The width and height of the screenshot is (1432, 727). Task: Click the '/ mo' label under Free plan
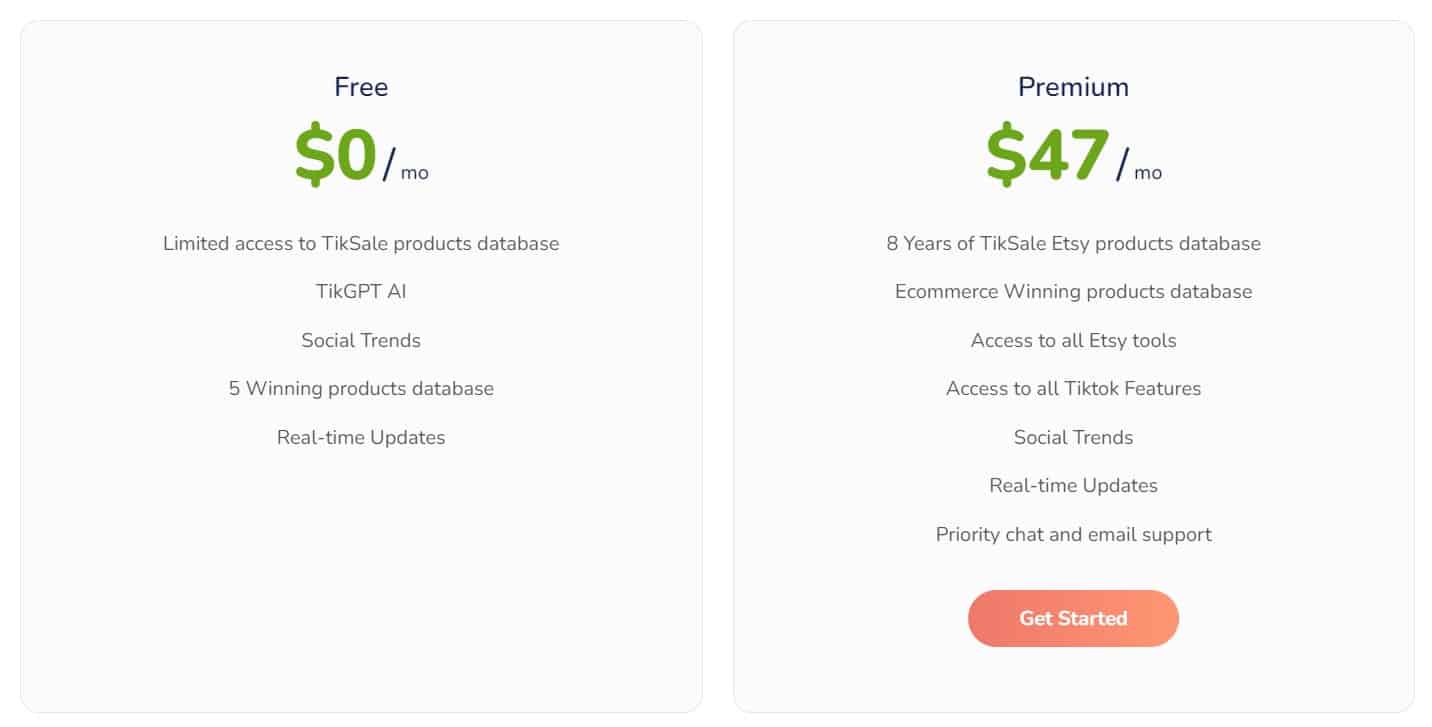408,168
